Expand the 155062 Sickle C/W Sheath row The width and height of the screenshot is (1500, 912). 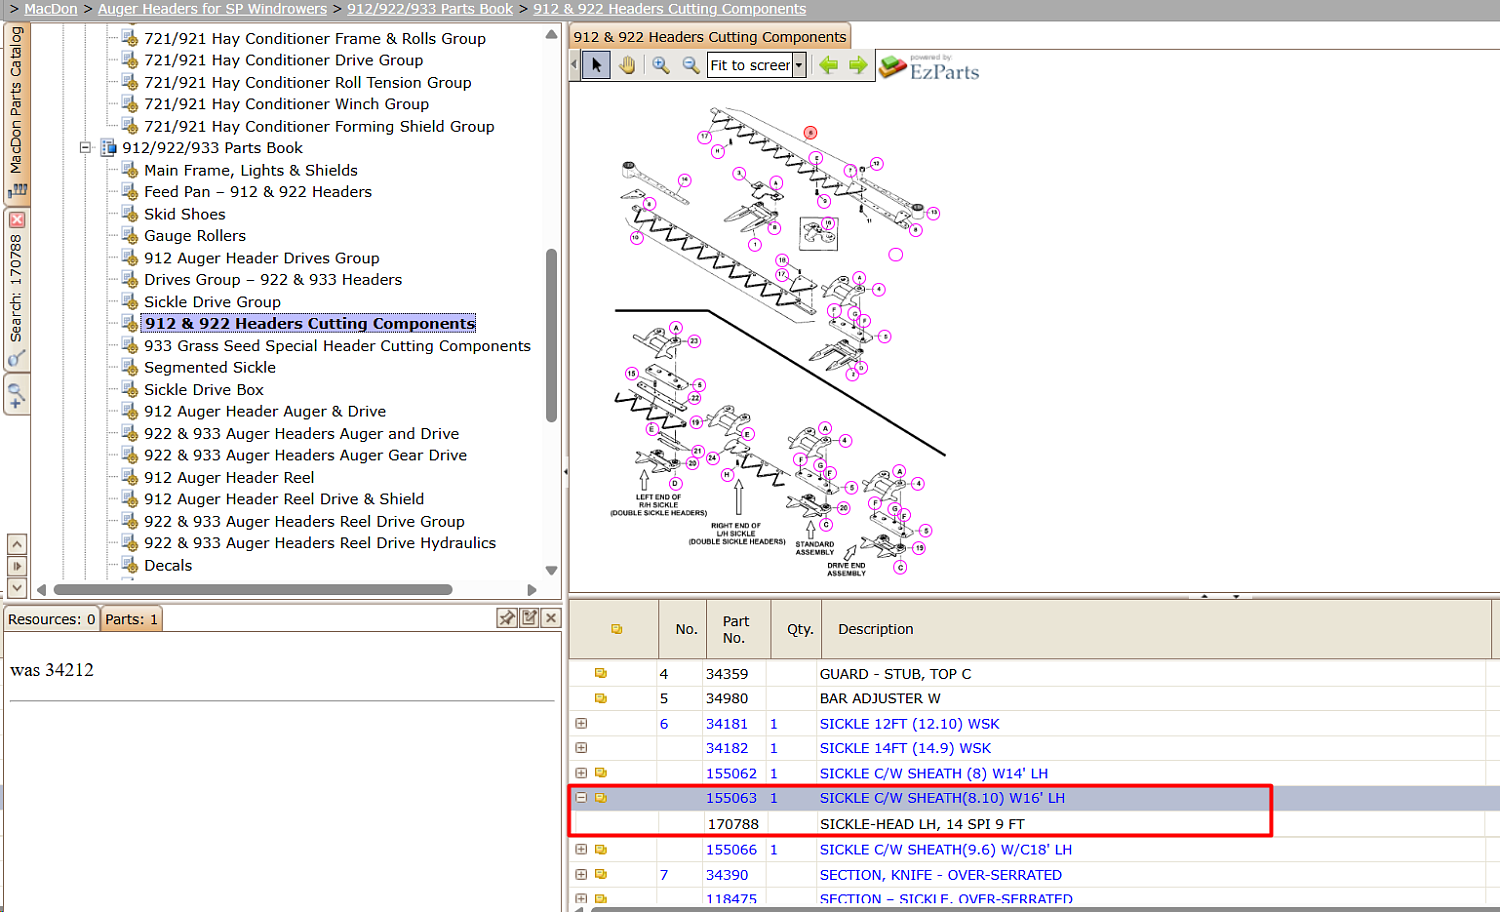[x=581, y=773]
